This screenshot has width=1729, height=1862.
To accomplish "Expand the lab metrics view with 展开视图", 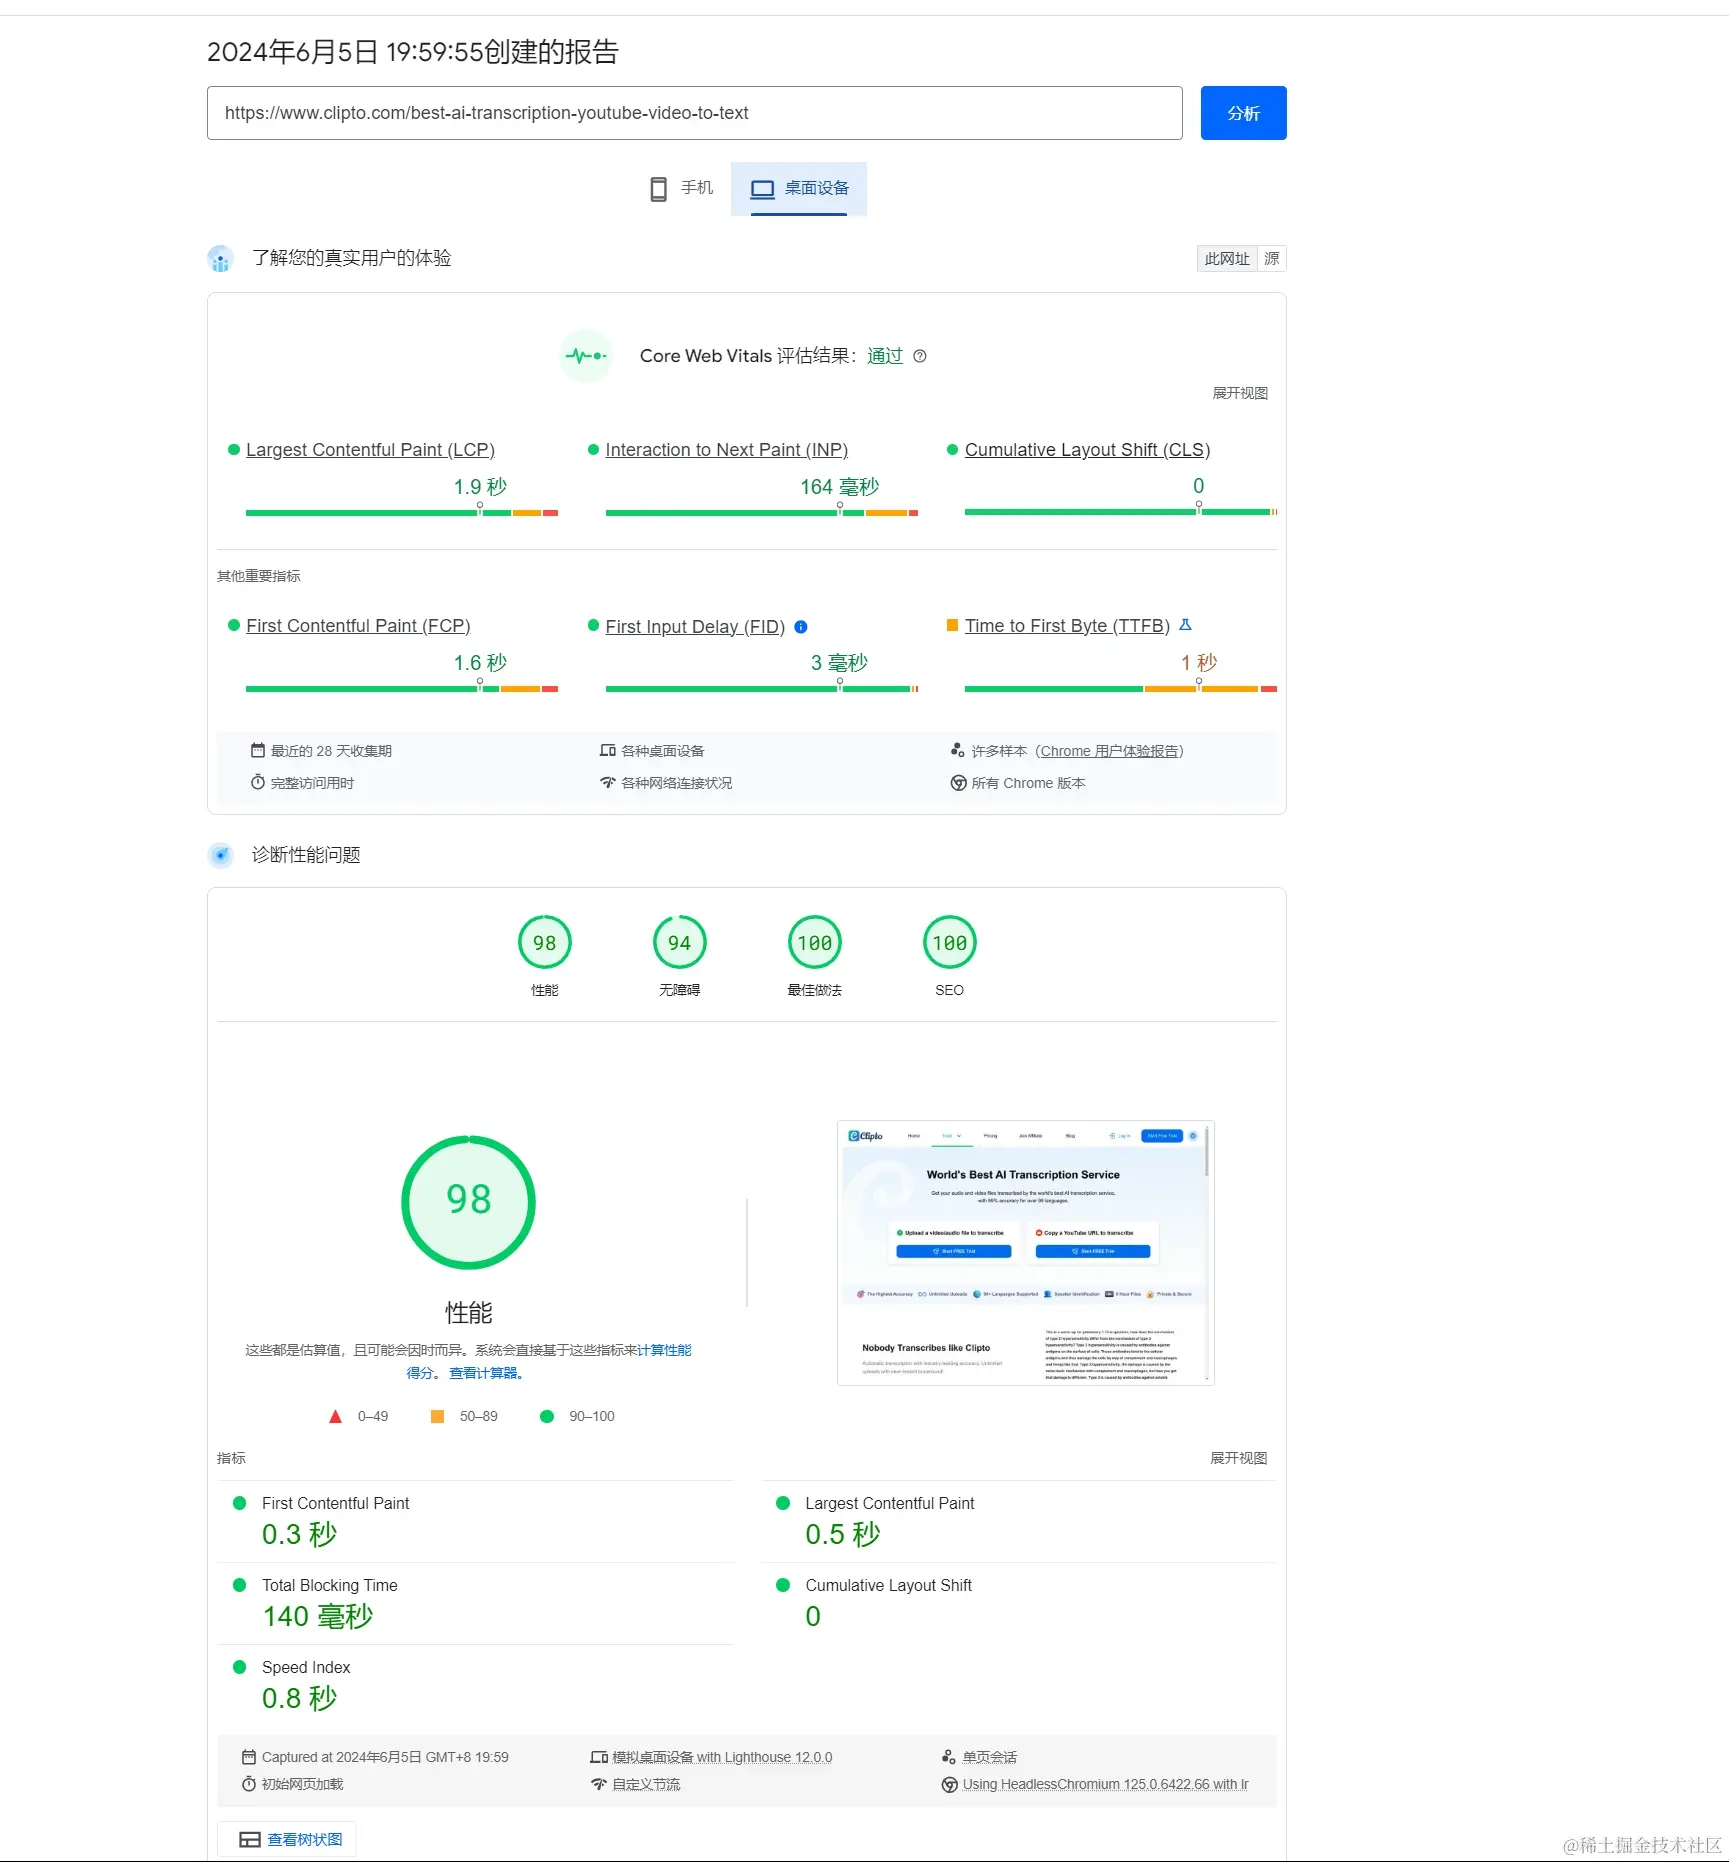I will coord(1239,1458).
